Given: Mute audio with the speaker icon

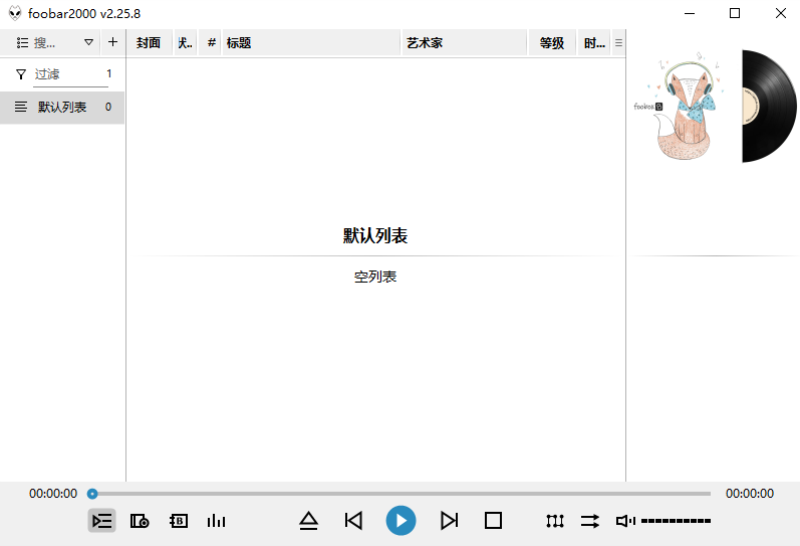Looking at the screenshot, I should (625, 521).
